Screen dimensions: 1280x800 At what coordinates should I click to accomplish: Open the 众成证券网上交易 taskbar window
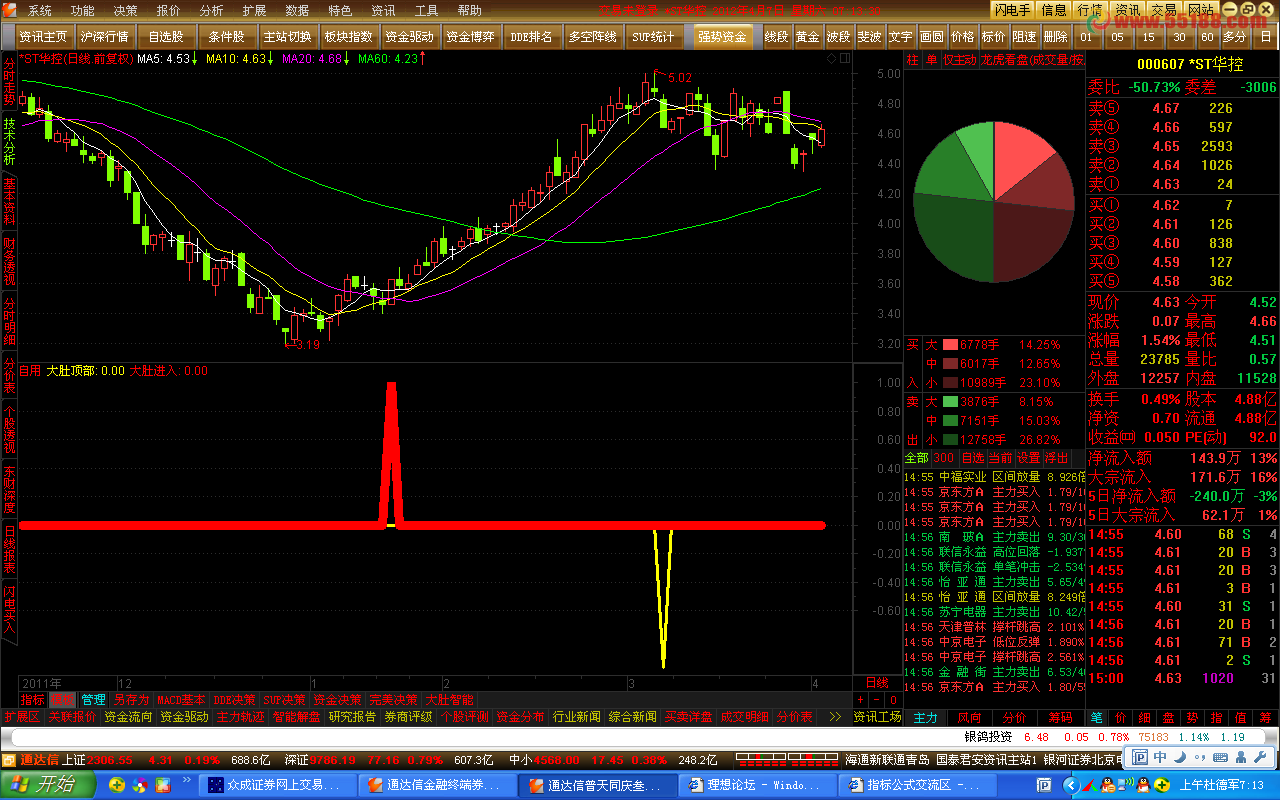(x=279, y=785)
